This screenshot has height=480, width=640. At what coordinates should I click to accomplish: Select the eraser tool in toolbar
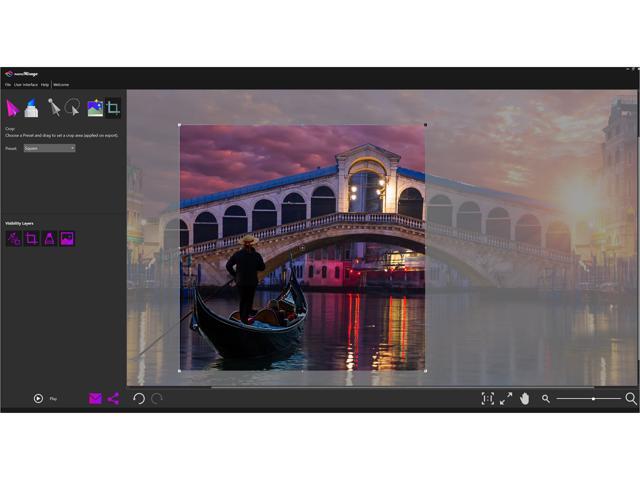click(32, 108)
